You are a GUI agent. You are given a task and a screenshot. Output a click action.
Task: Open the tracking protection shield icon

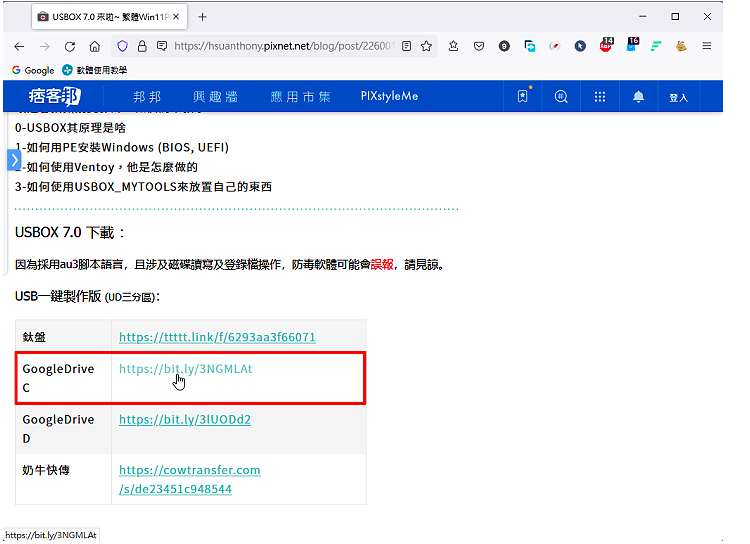[x=122, y=46]
